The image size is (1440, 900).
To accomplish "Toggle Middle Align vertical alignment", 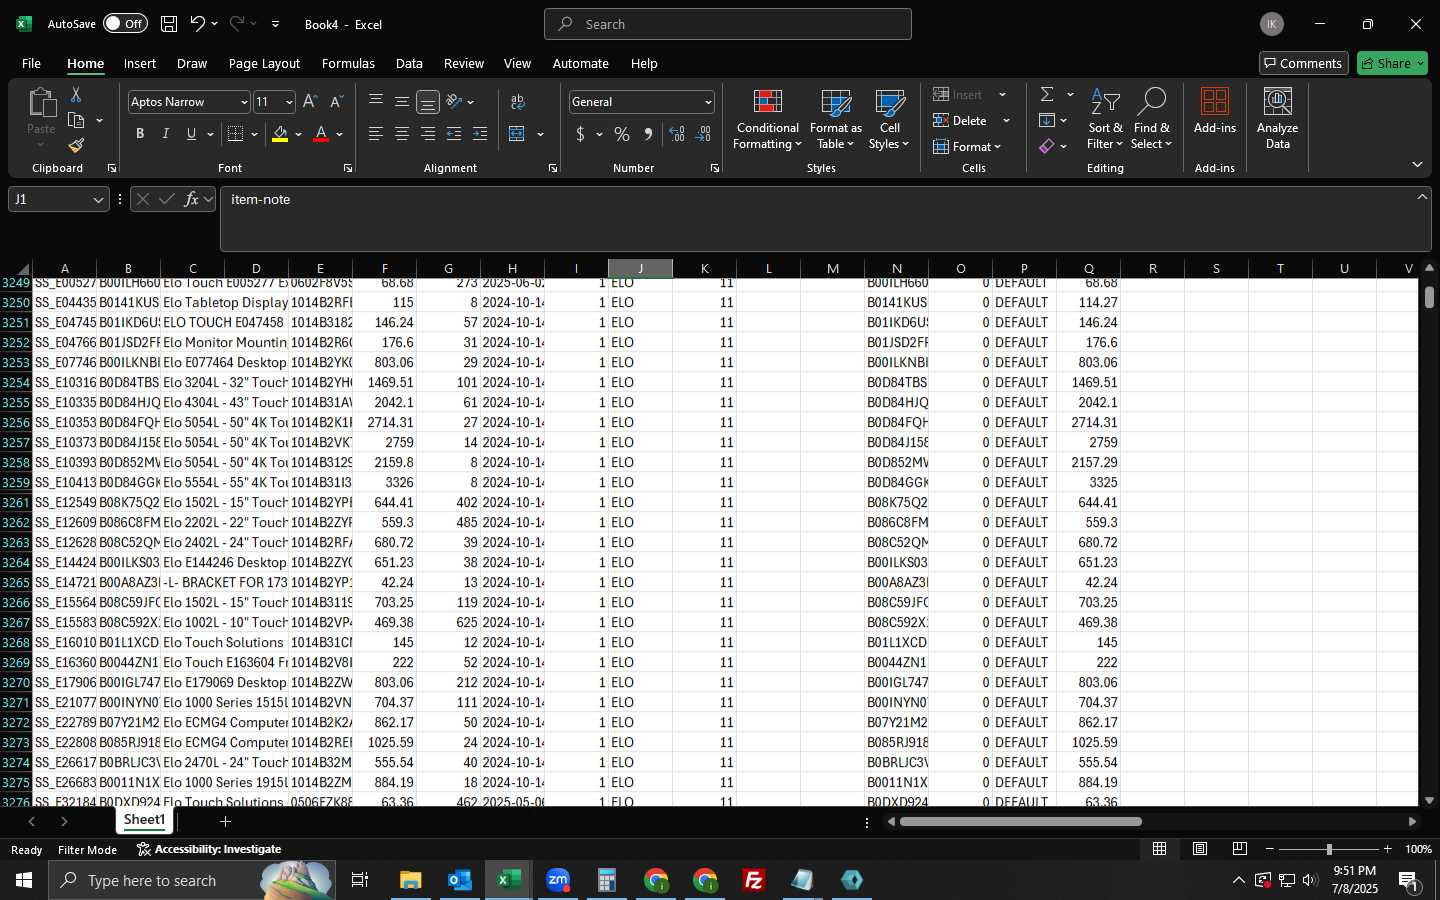I will (x=402, y=102).
